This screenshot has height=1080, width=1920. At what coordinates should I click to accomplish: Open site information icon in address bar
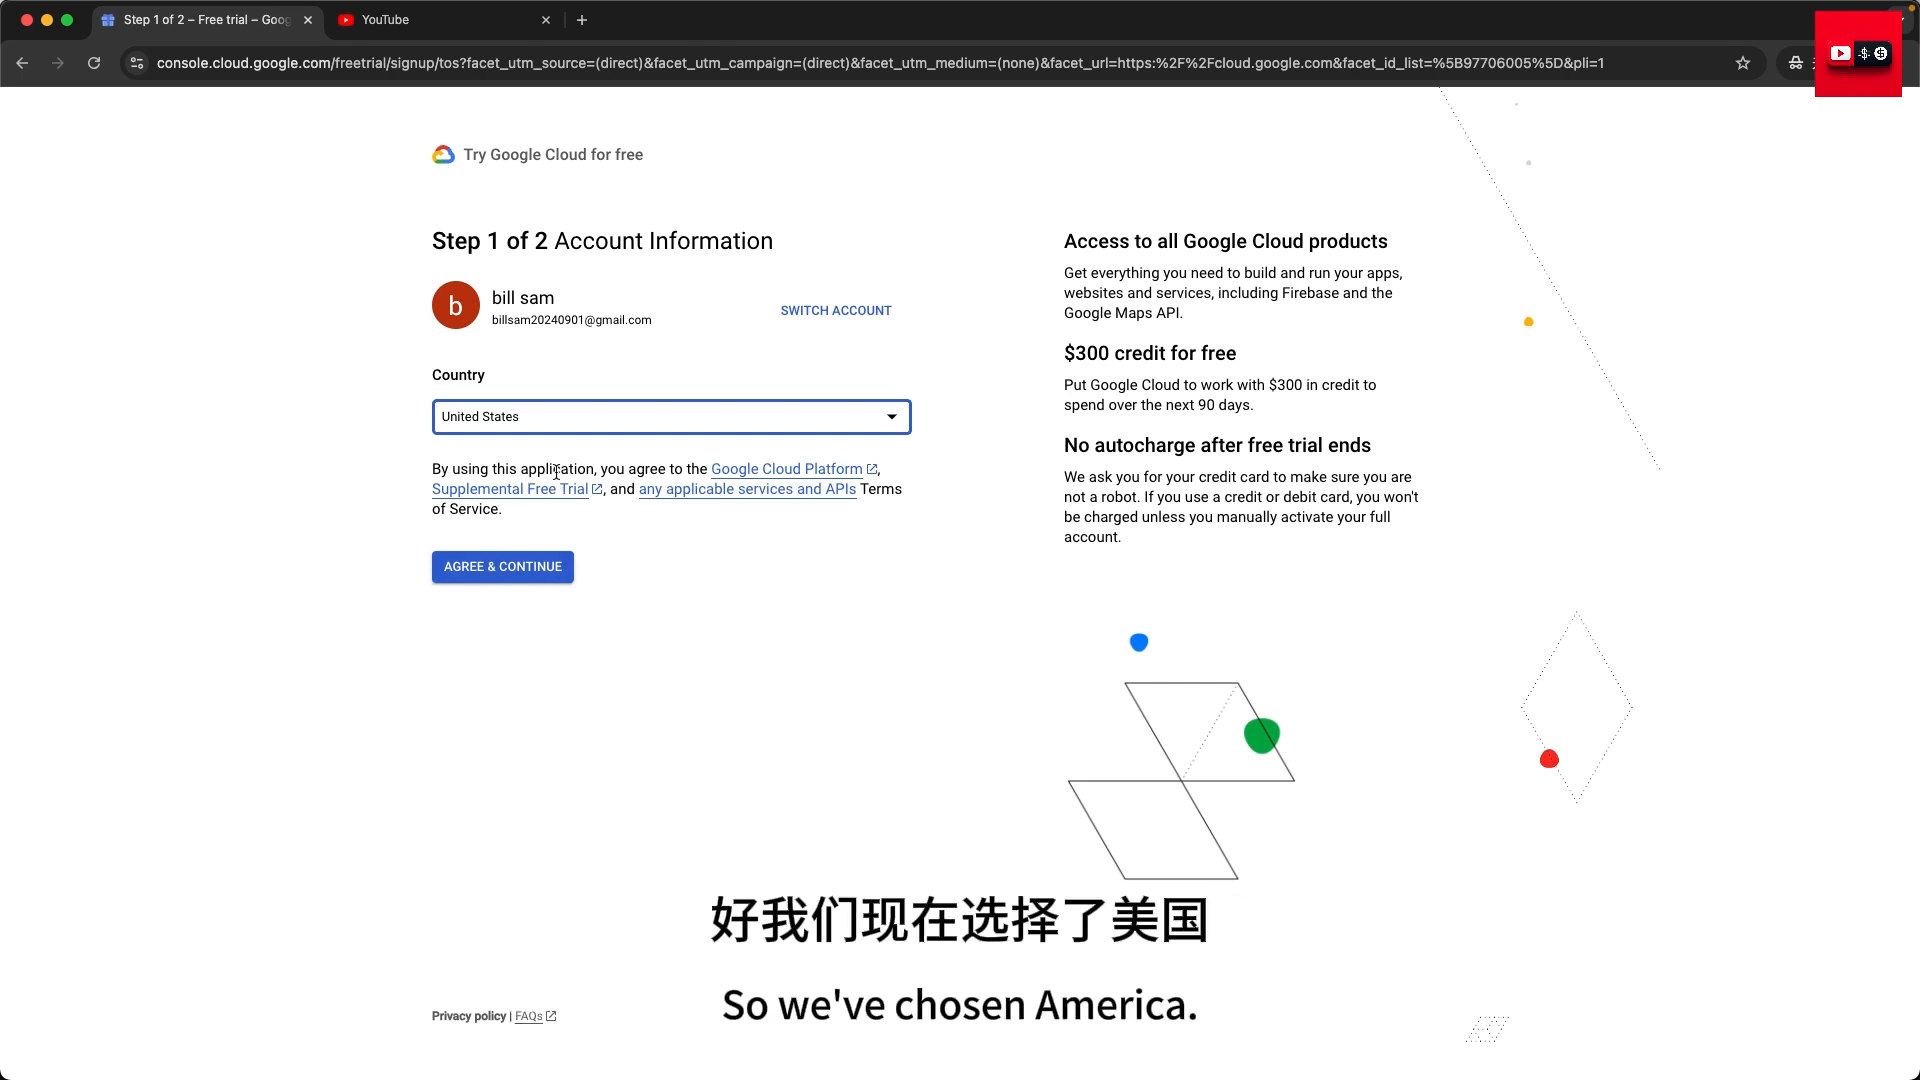(x=137, y=63)
